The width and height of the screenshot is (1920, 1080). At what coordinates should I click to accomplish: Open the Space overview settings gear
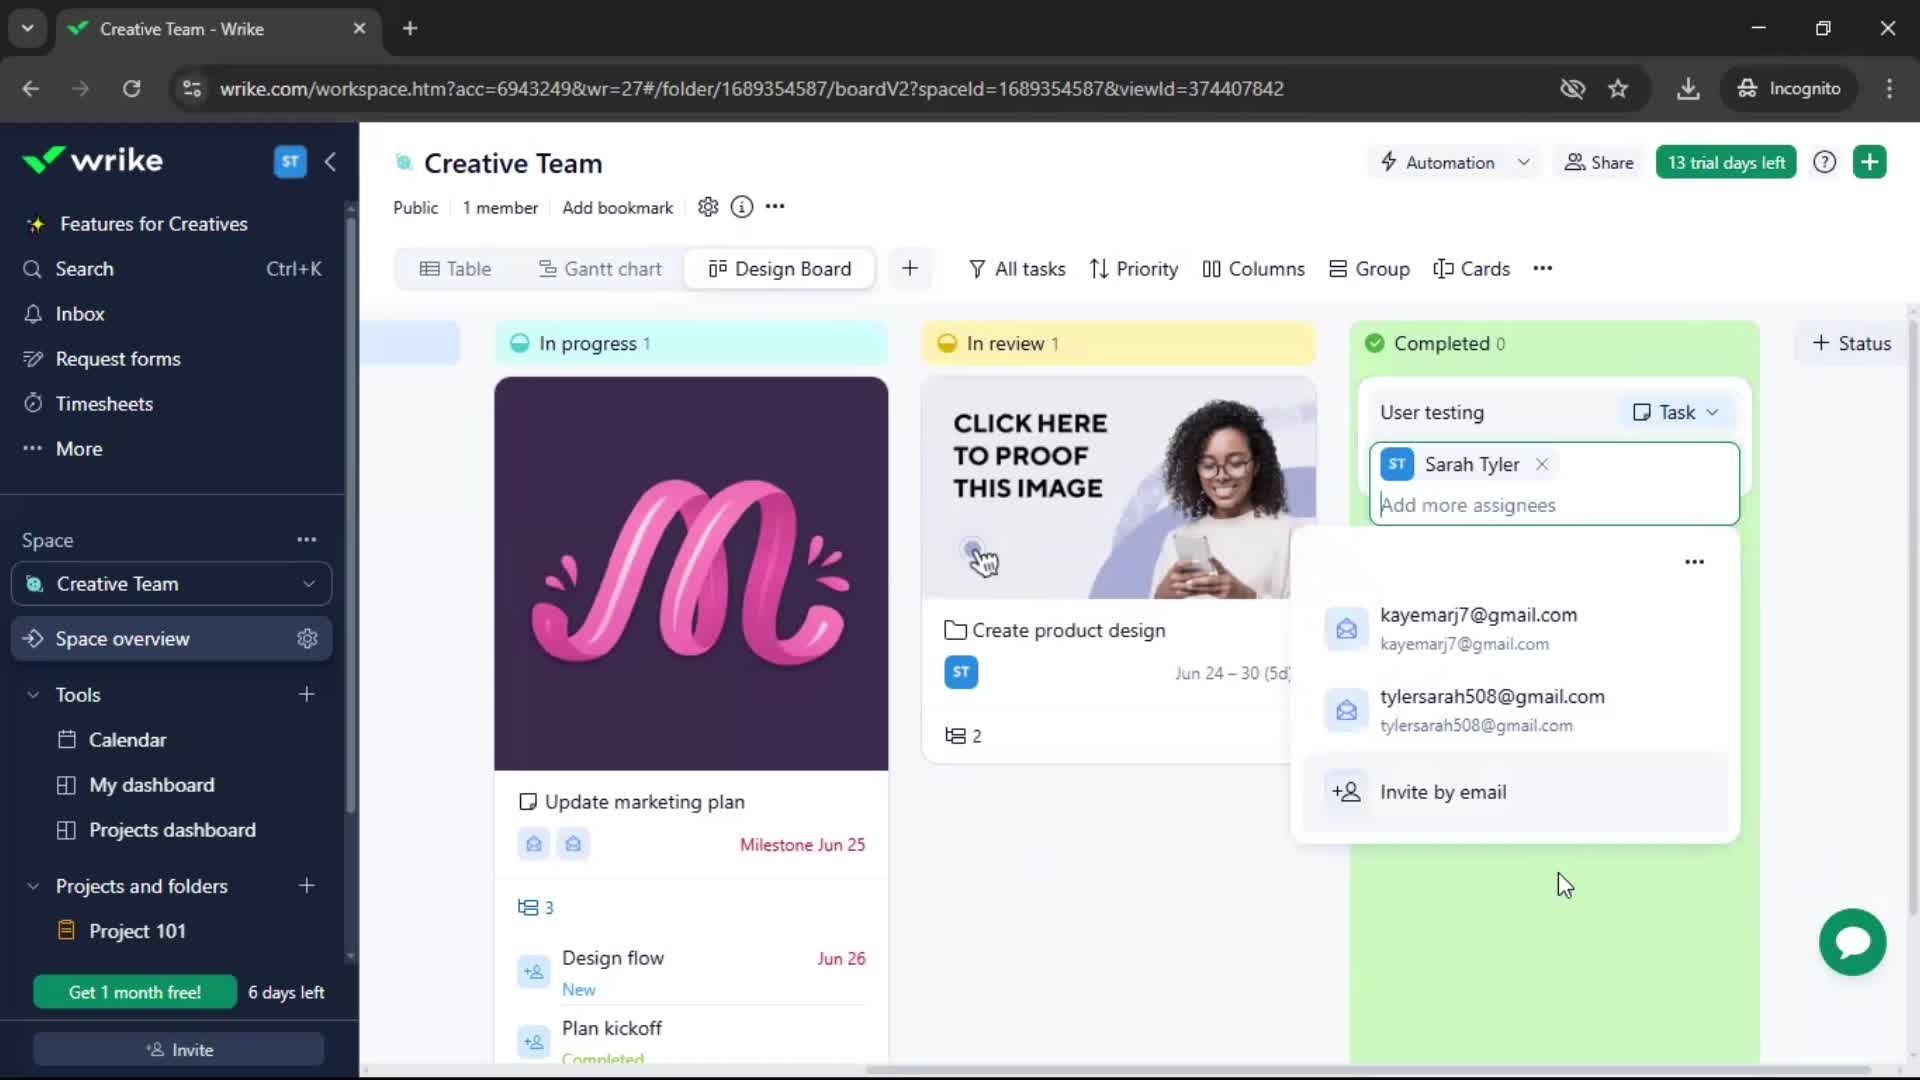307,639
